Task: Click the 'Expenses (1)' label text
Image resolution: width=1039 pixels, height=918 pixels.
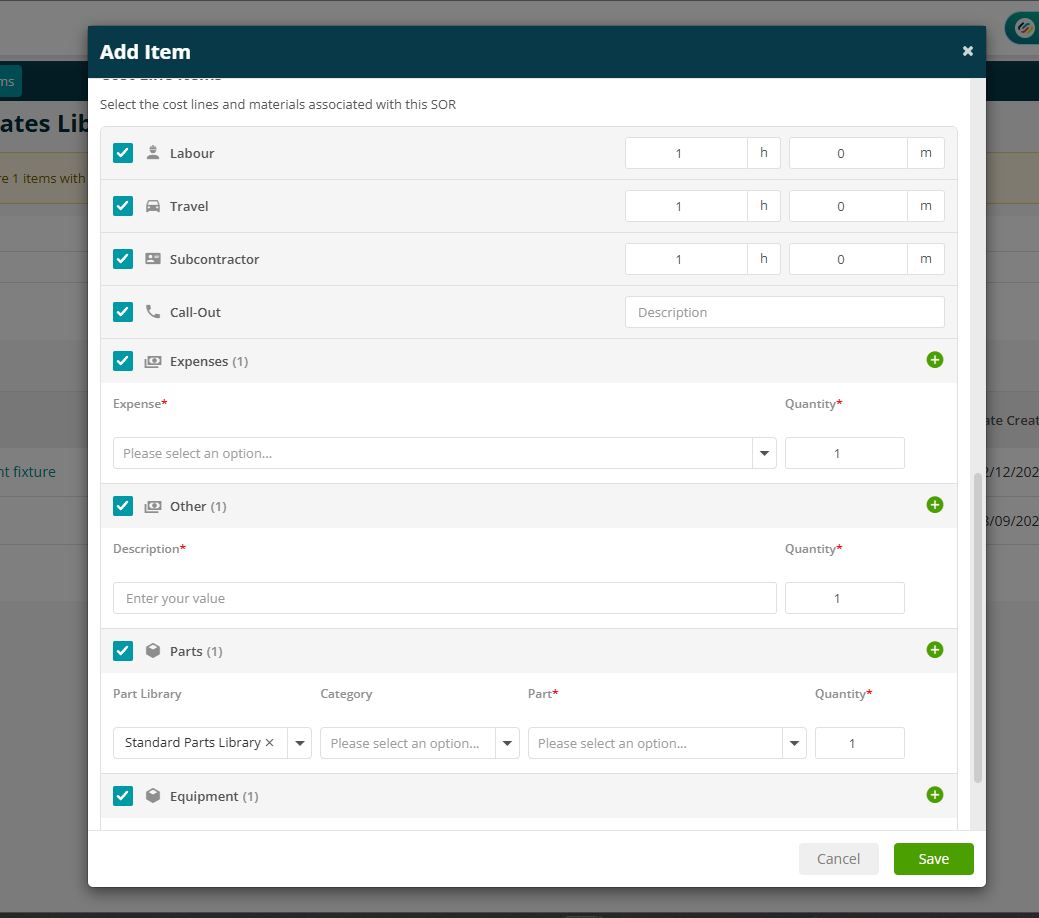Action: pyautogui.click(x=209, y=361)
